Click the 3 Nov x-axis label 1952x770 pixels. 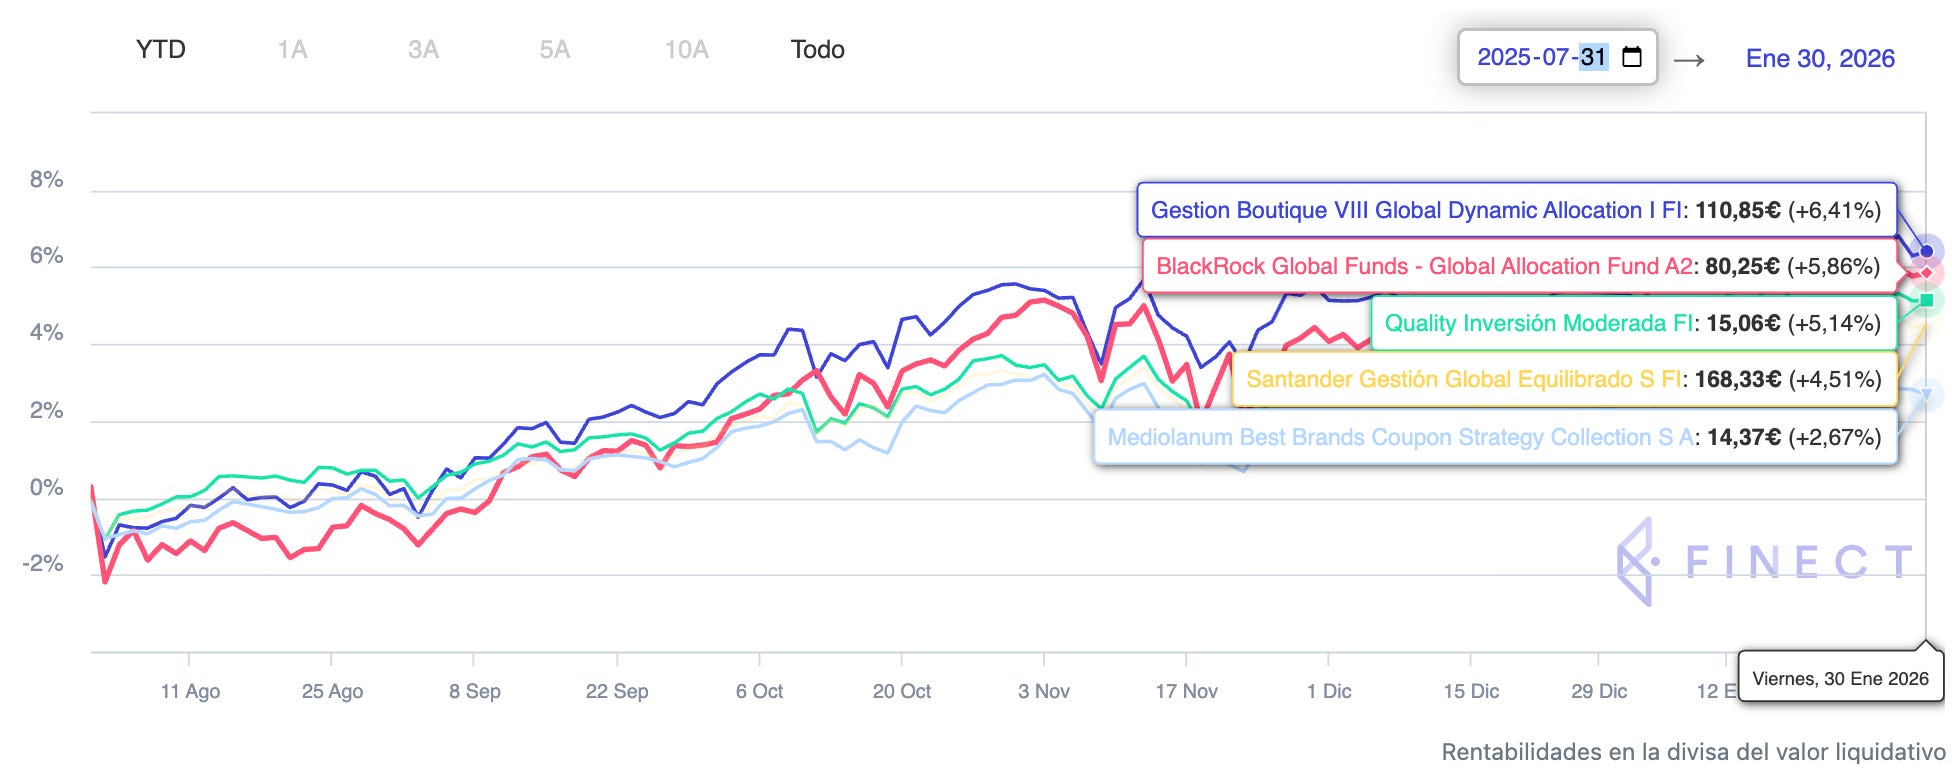click(x=1044, y=691)
